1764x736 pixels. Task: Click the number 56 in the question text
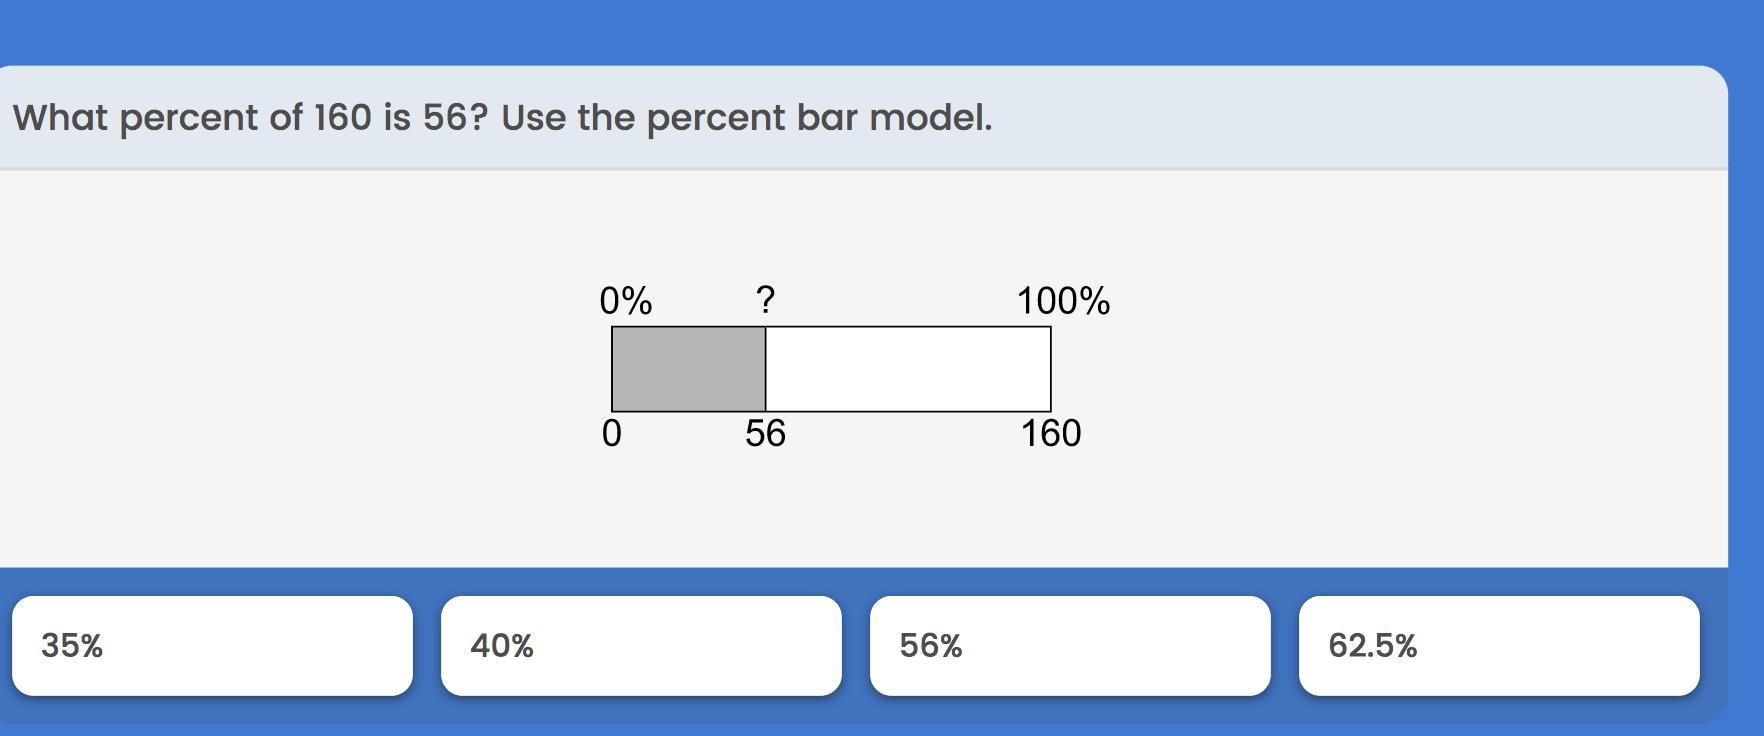446,118
